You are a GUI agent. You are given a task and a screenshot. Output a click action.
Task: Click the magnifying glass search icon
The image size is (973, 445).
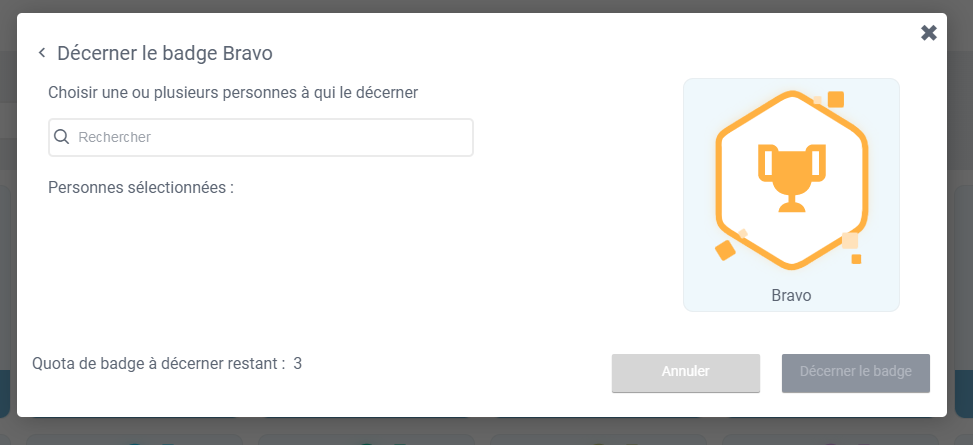coord(62,137)
